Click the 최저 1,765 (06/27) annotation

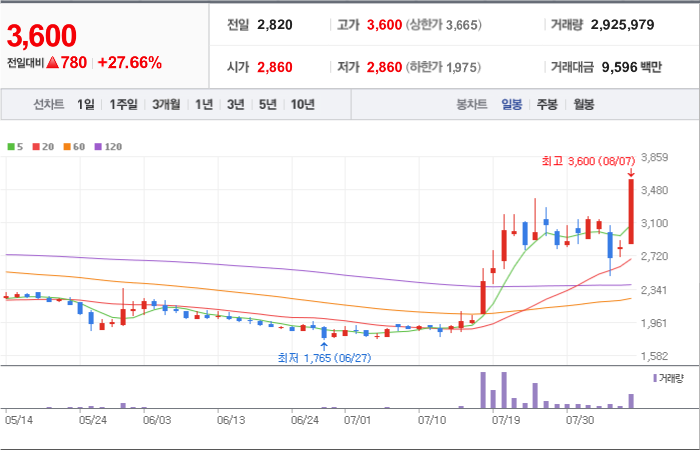point(325,358)
